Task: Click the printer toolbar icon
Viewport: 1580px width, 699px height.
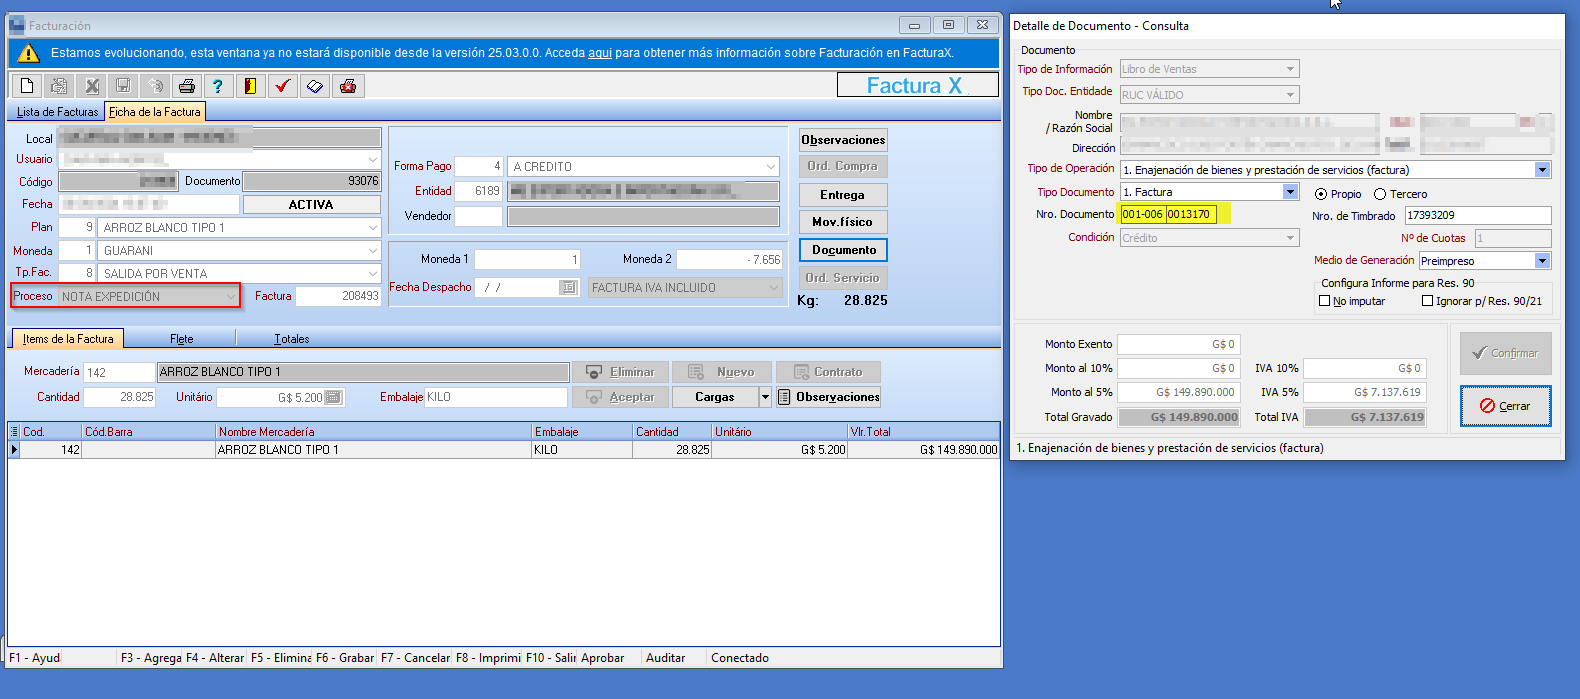Action: coord(187,86)
